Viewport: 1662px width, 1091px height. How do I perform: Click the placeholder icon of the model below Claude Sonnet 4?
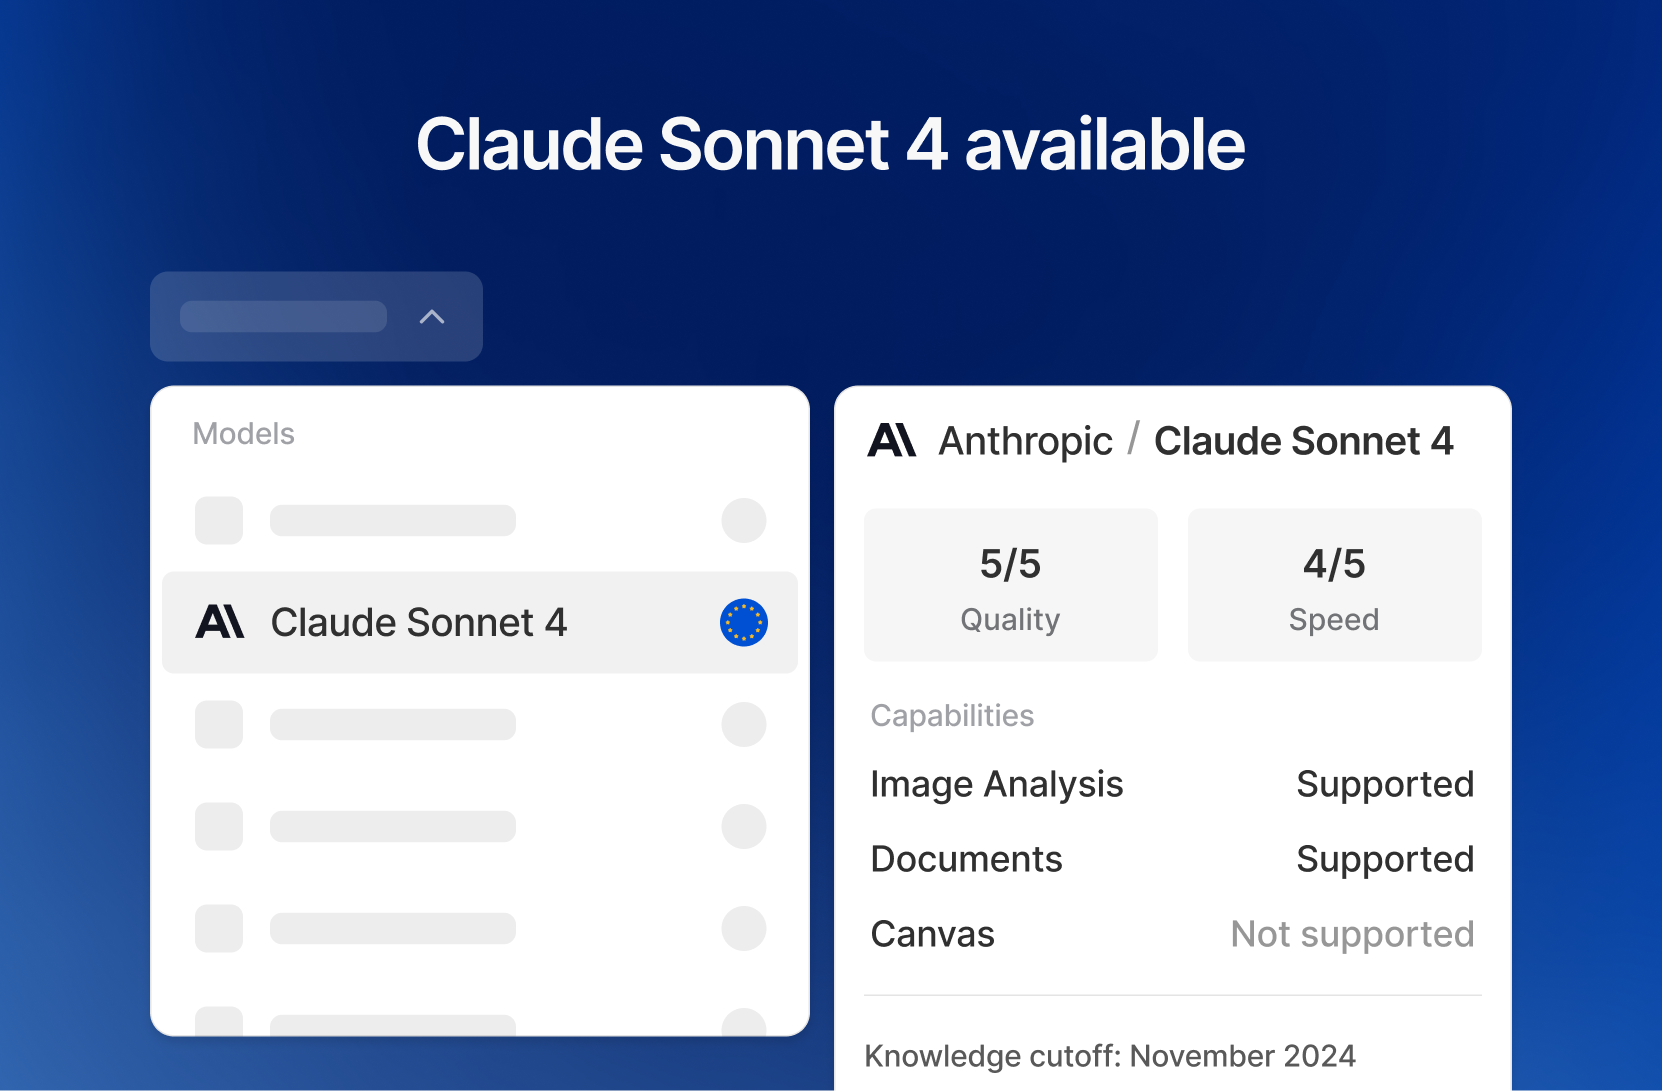219,724
